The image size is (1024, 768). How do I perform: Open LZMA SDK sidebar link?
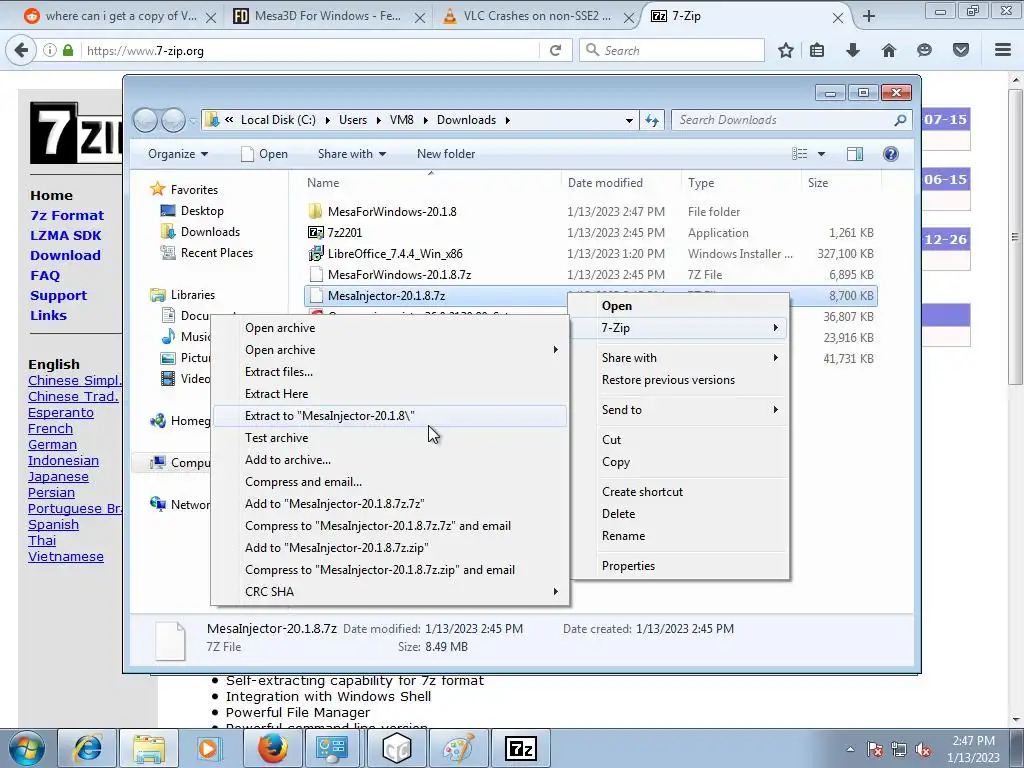[x=66, y=236]
